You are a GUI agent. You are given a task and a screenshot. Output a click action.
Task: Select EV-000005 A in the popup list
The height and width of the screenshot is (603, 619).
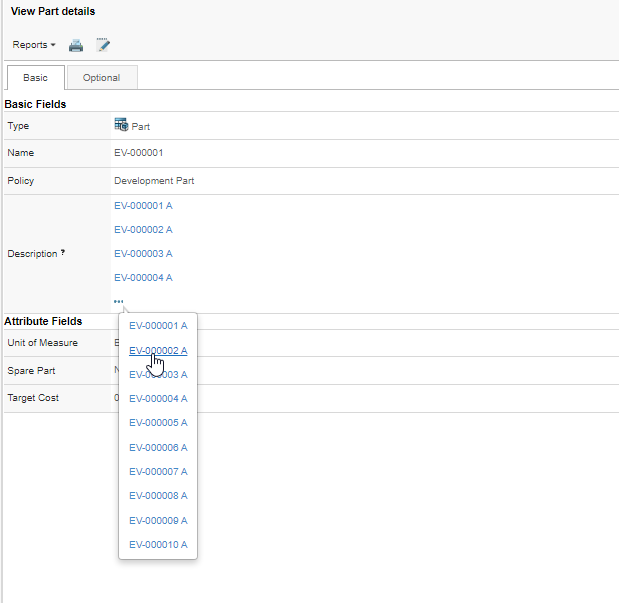(158, 423)
